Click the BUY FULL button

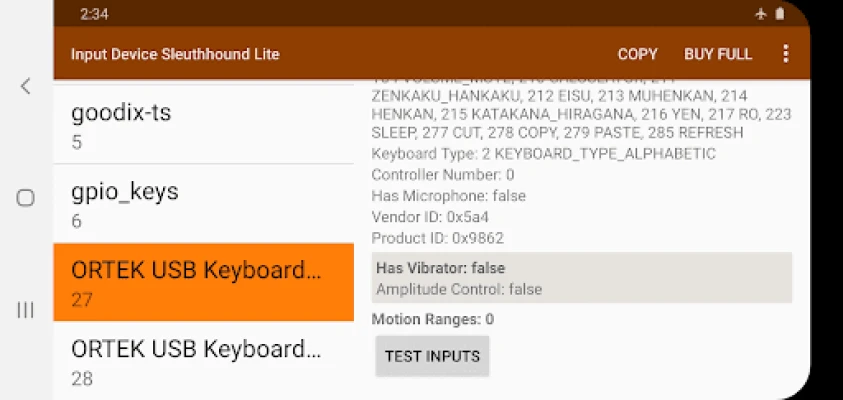pyautogui.click(x=718, y=54)
